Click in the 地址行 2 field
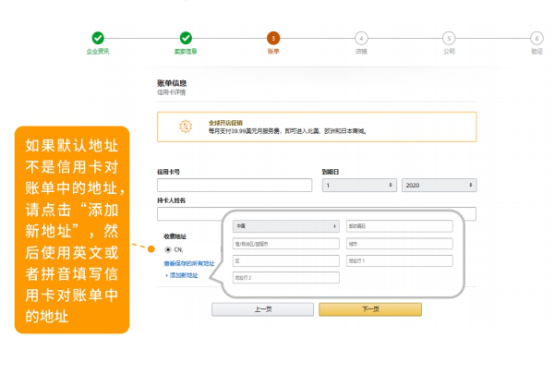The height and width of the screenshot is (374, 554). click(x=286, y=278)
